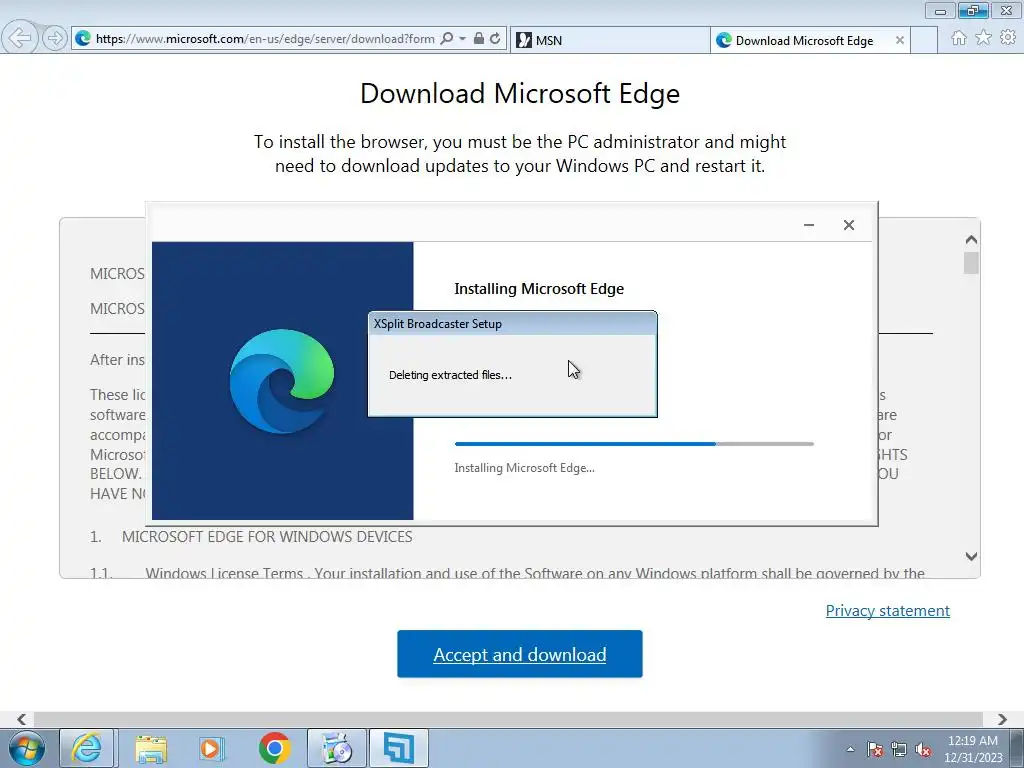Click the XSplit Broadcaster Setup title bar
1024x768 pixels.
coord(513,324)
